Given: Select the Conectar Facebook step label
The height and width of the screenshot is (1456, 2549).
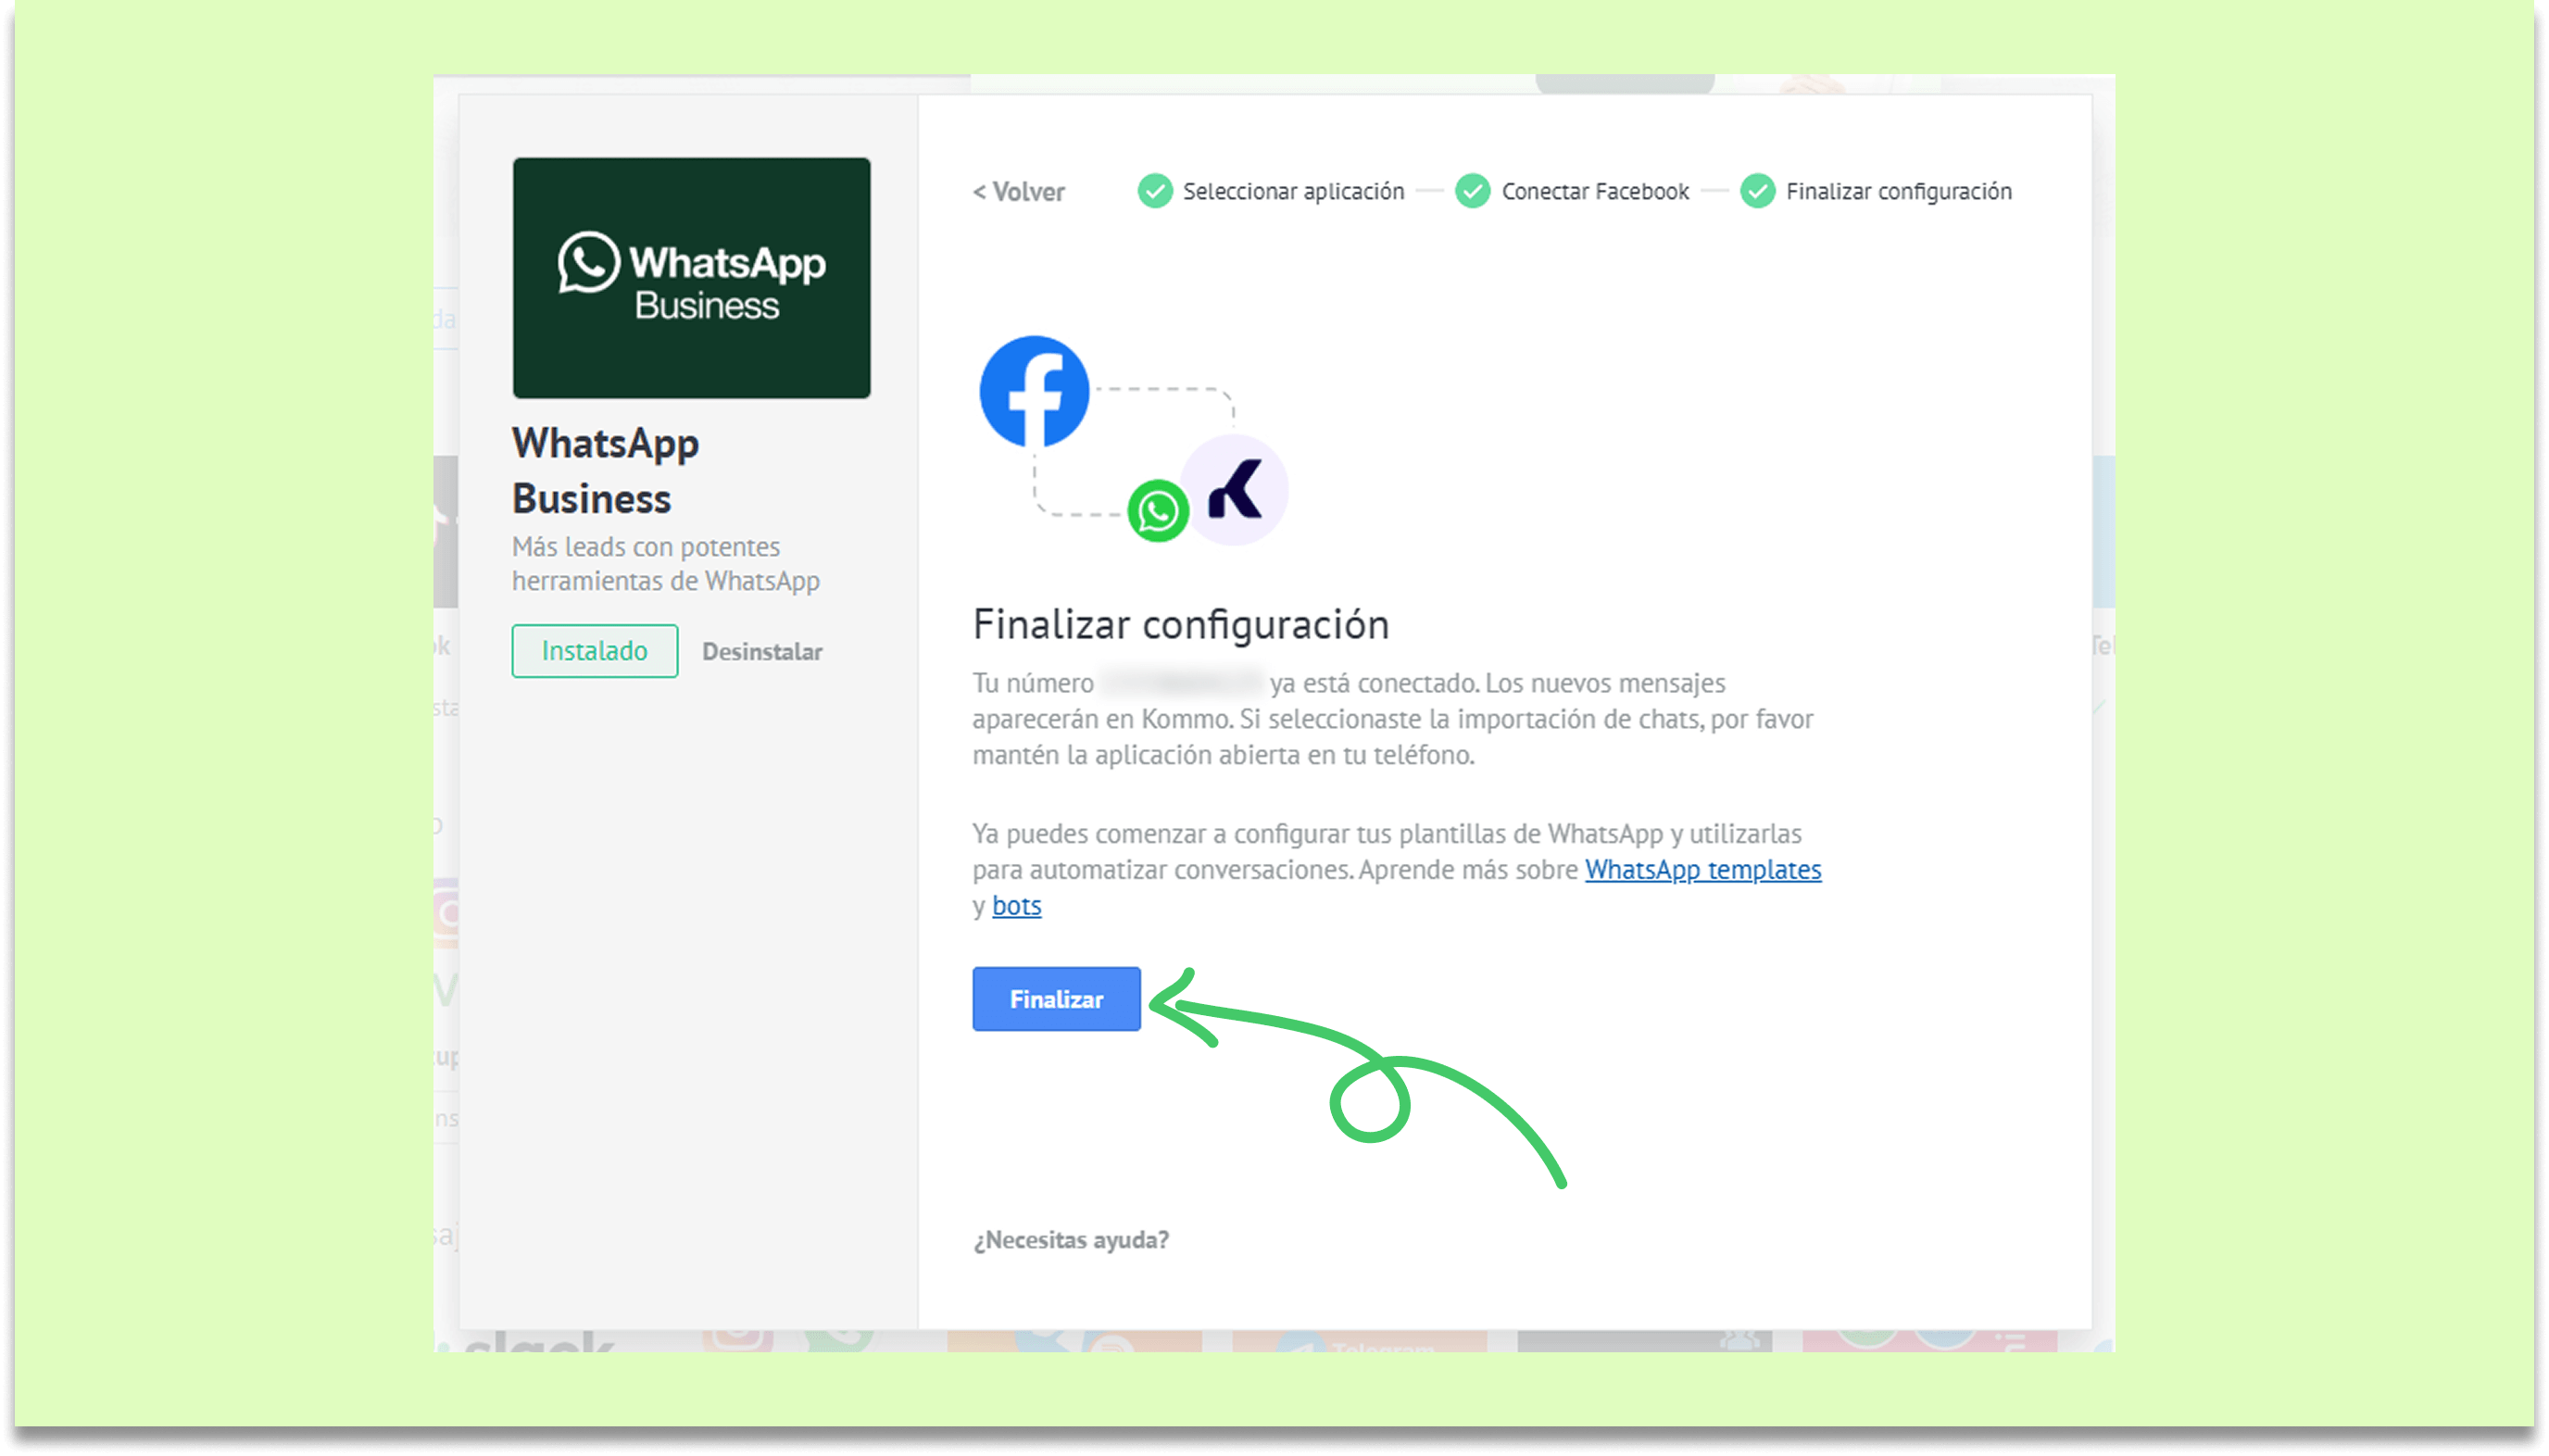Looking at the screenshot, I should (1594, 191).
